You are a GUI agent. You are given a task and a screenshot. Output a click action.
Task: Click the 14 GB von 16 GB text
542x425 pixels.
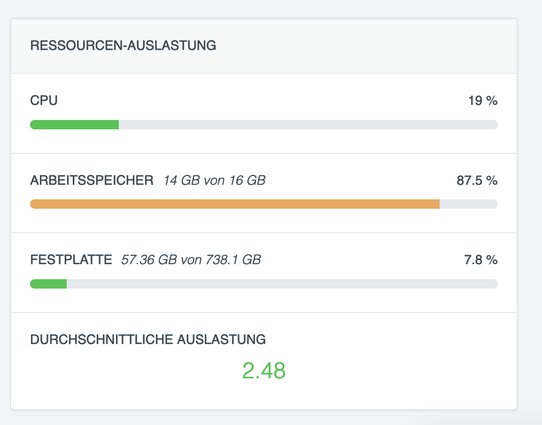point(214,180)
